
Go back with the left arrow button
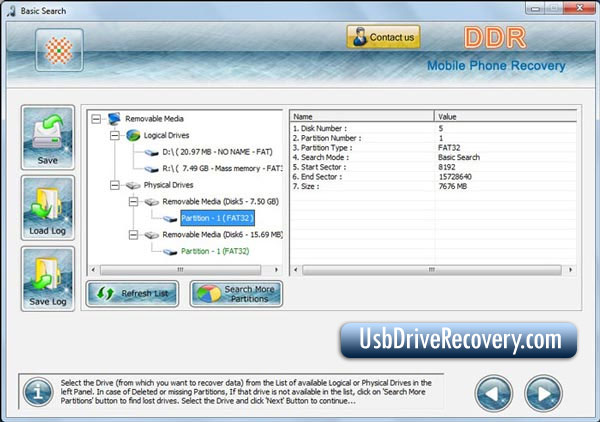tap(494, 393)
